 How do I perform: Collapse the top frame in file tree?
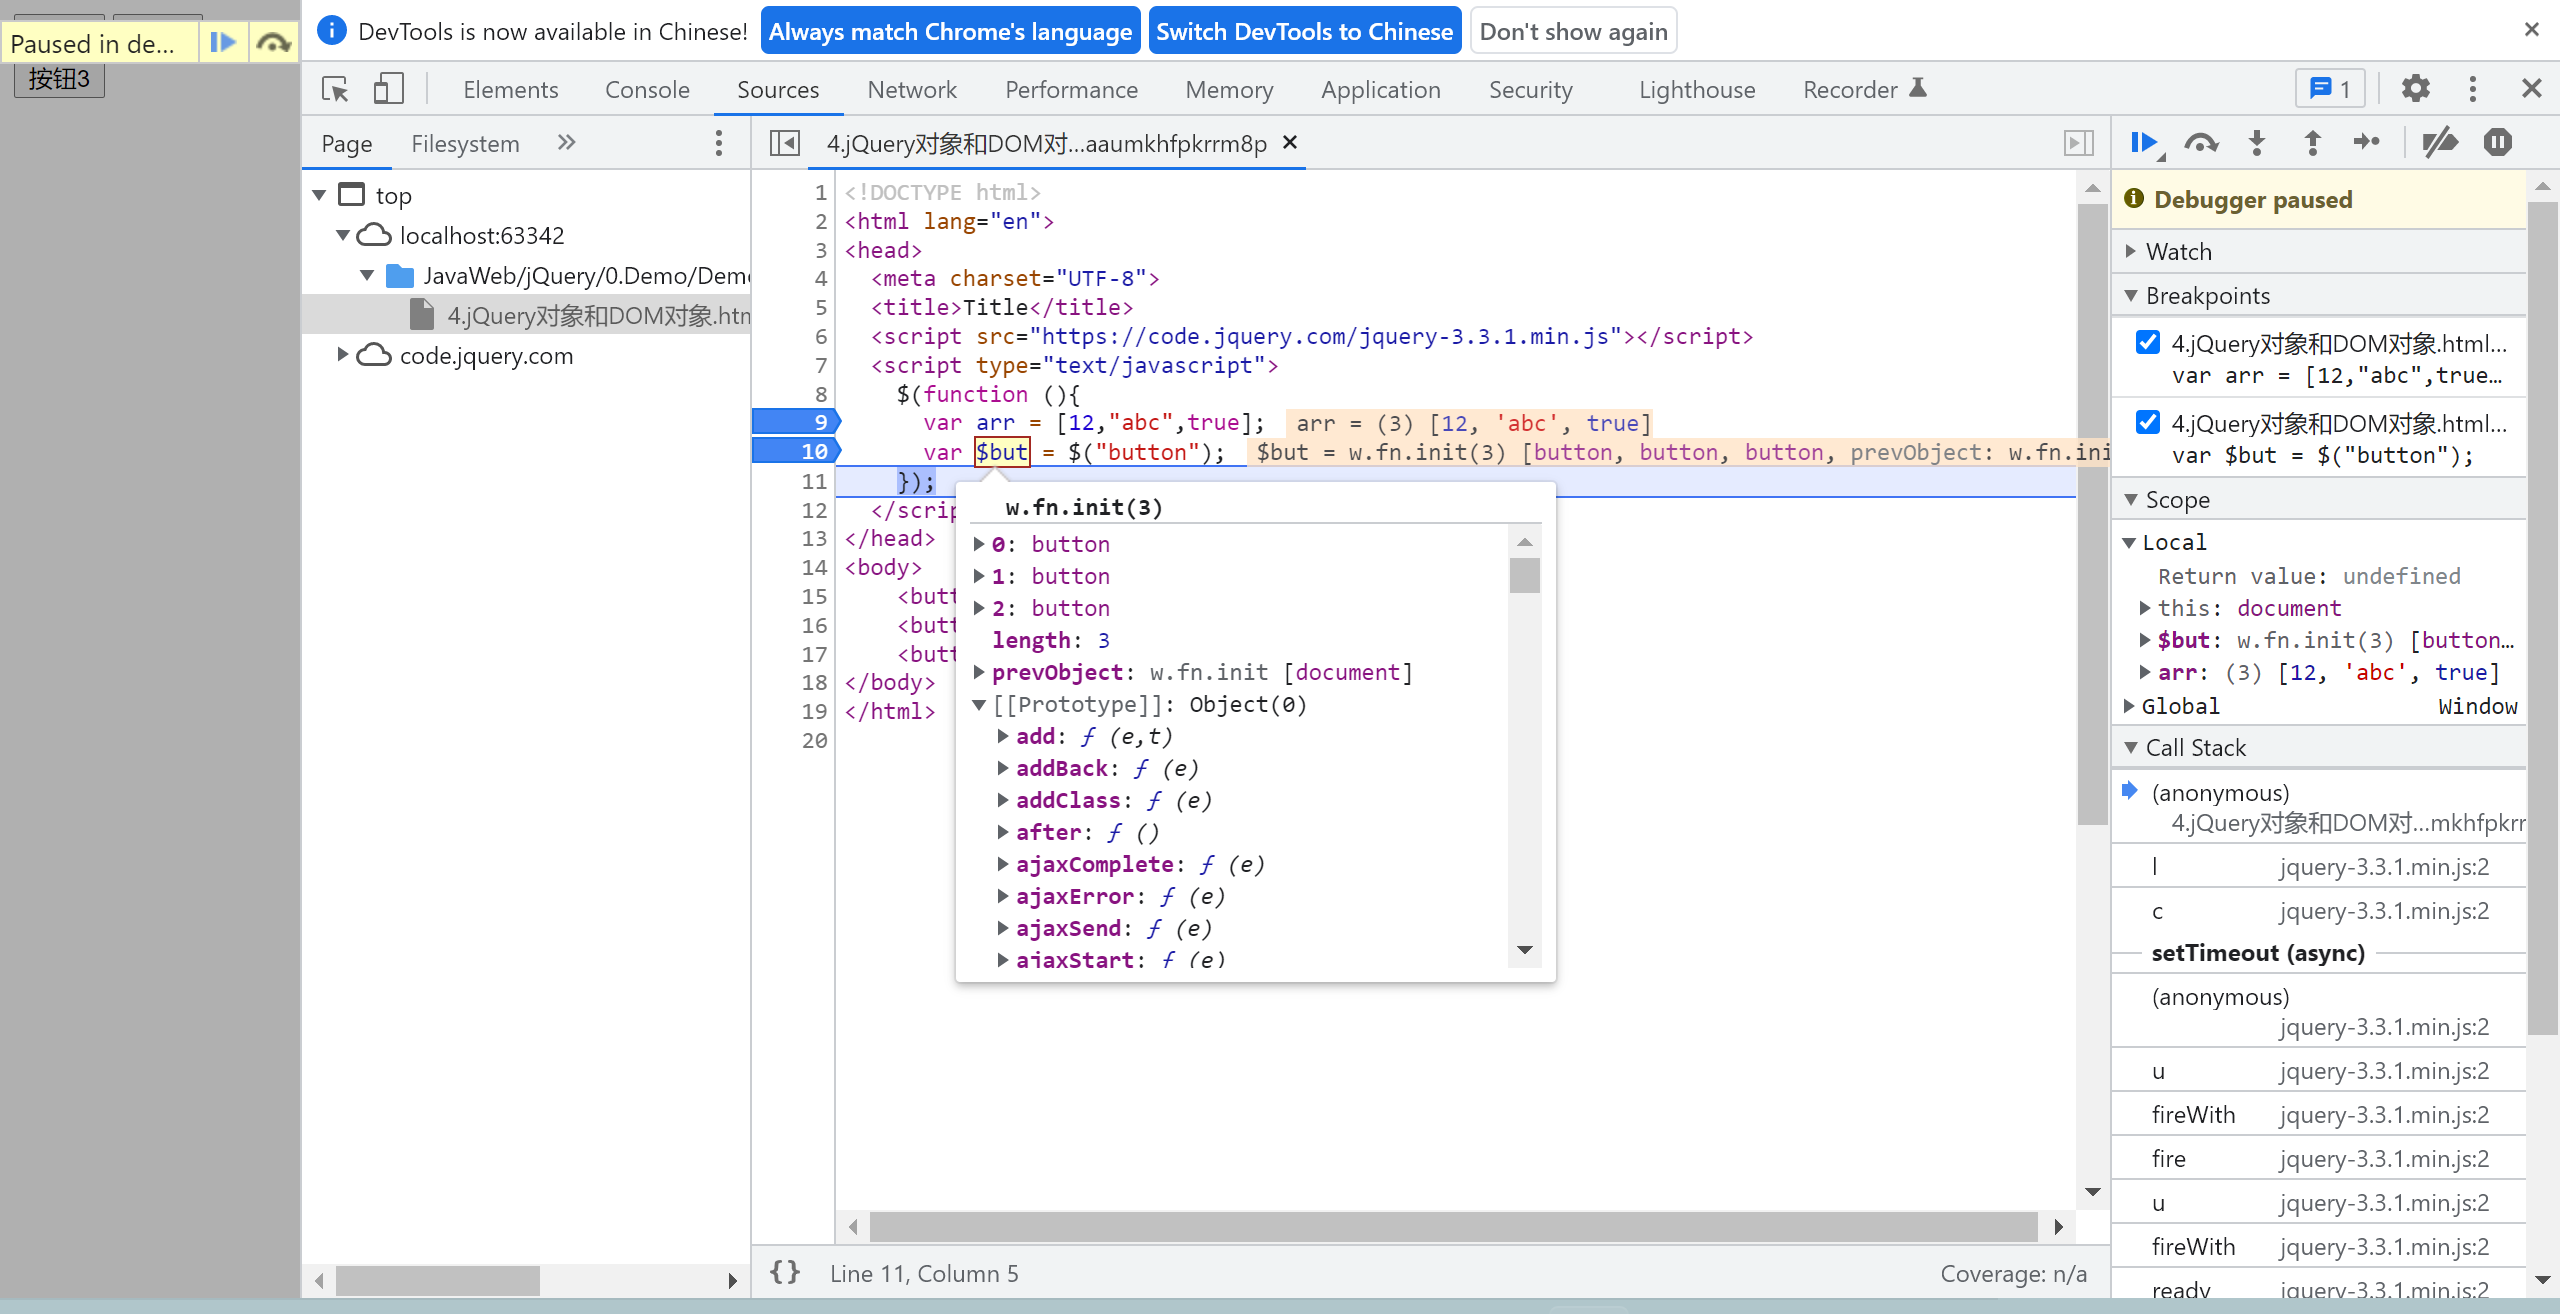[x=320, y=195]
